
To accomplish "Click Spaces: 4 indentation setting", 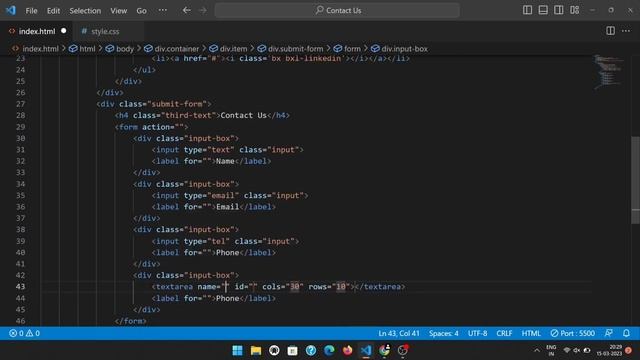I will [443, 333].
